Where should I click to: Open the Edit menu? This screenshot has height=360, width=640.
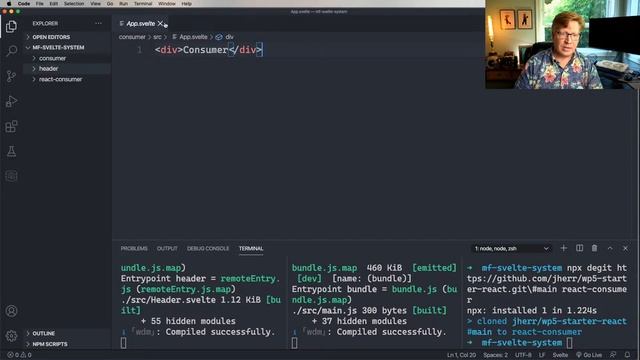(53, 4)
